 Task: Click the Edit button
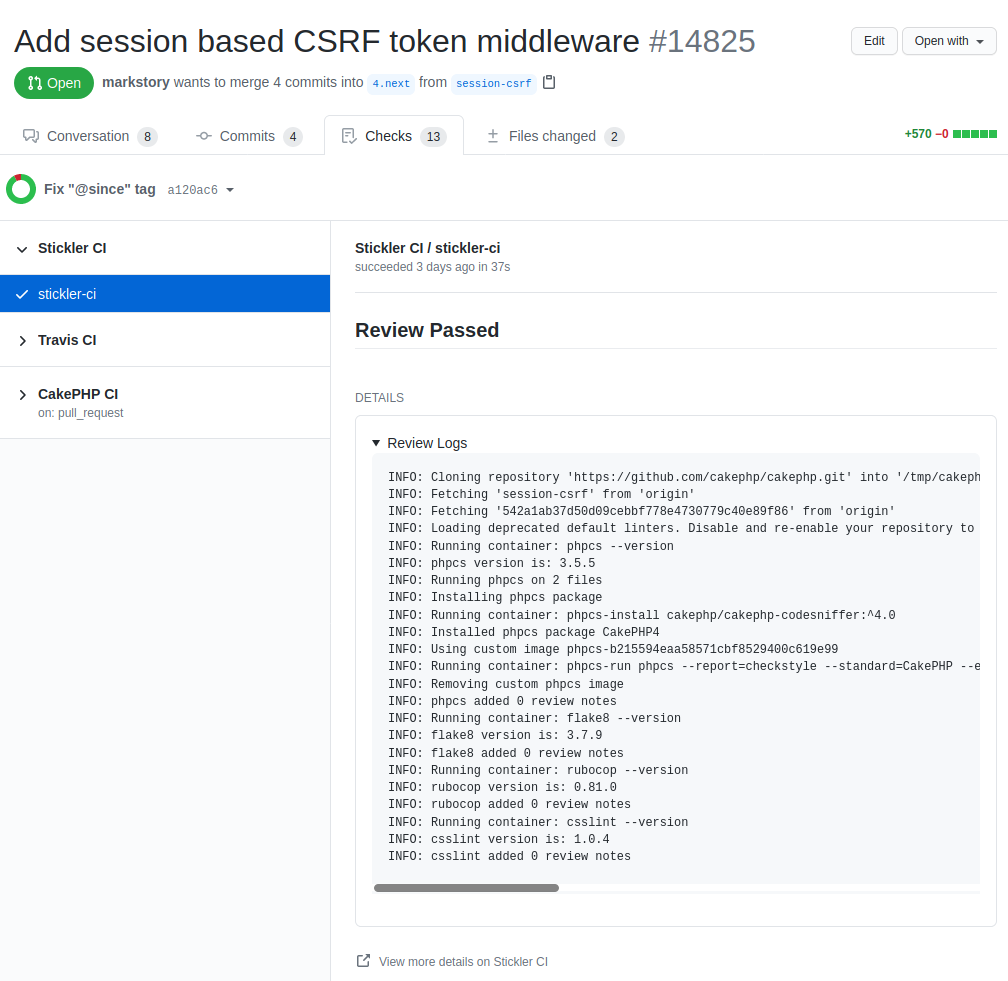pos(874,41)
